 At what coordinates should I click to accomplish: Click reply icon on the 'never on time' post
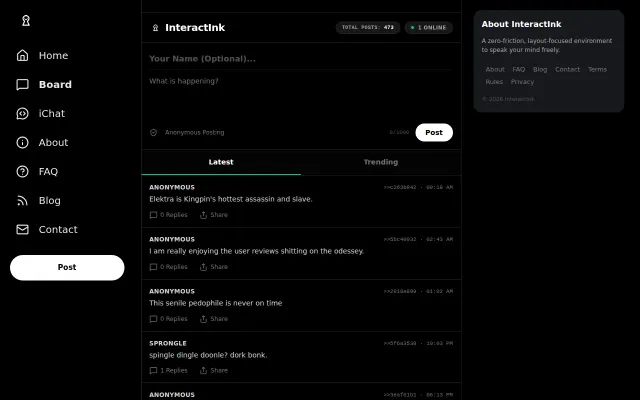tap(153, 319)
